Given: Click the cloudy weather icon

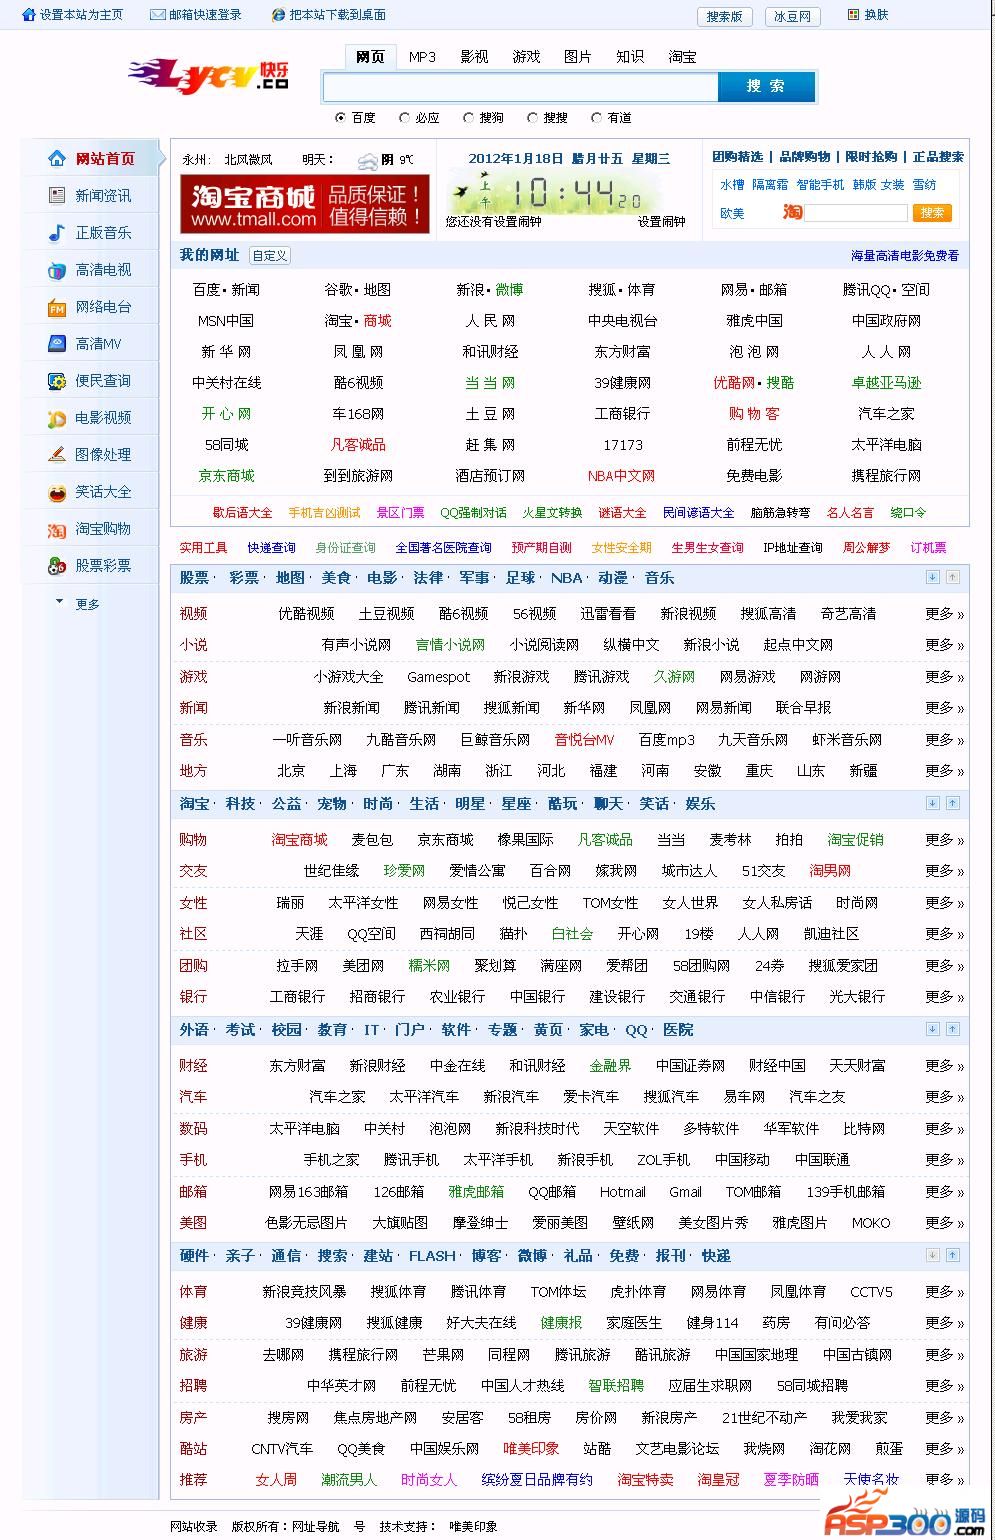Looking at the screenshot, I should point(368,160).
